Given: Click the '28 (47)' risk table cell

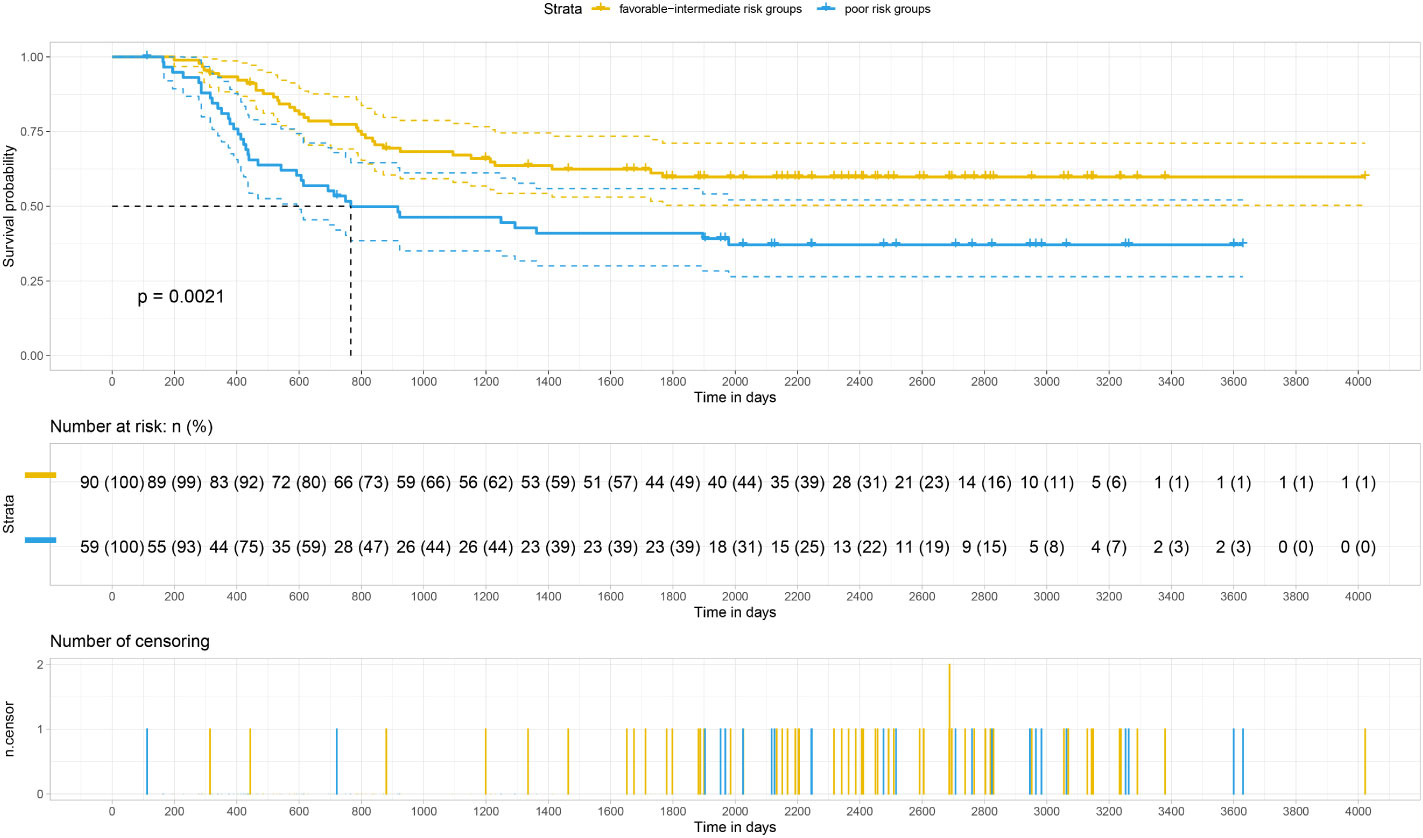Looking at the screenshot, I should [x=361, y=548].
